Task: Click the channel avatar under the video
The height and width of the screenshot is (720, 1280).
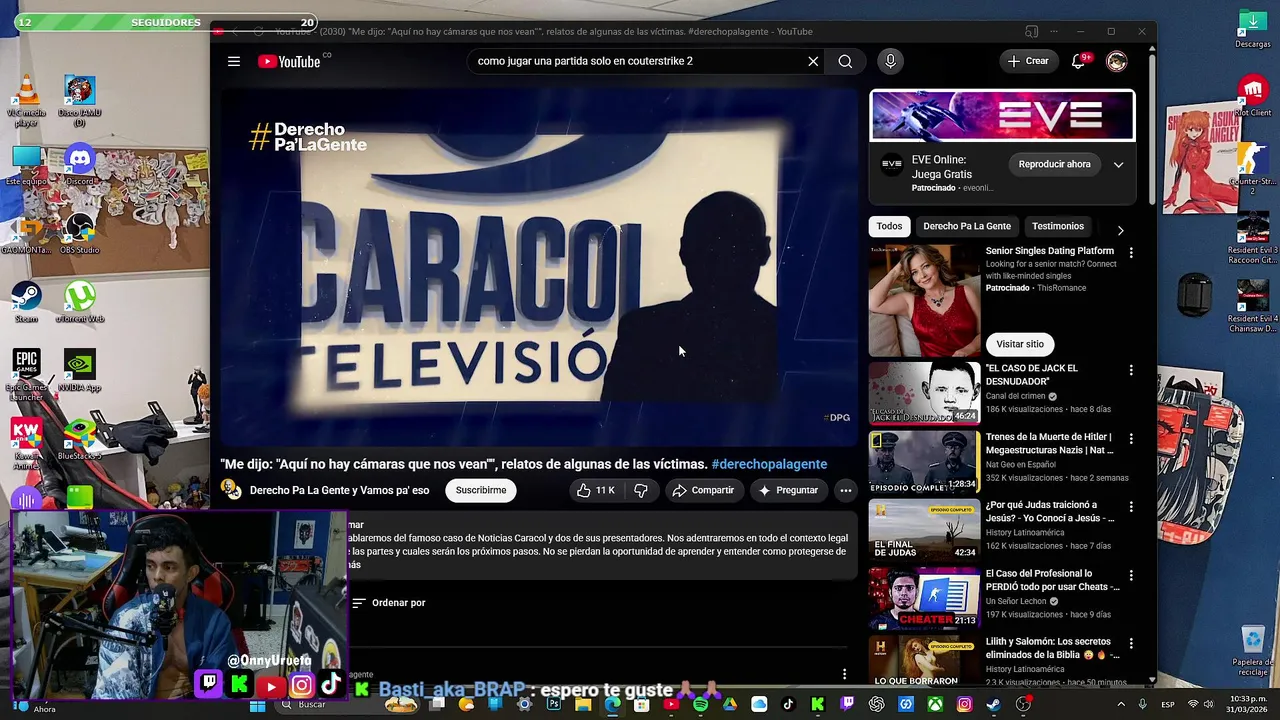Action: coord(231,490)
